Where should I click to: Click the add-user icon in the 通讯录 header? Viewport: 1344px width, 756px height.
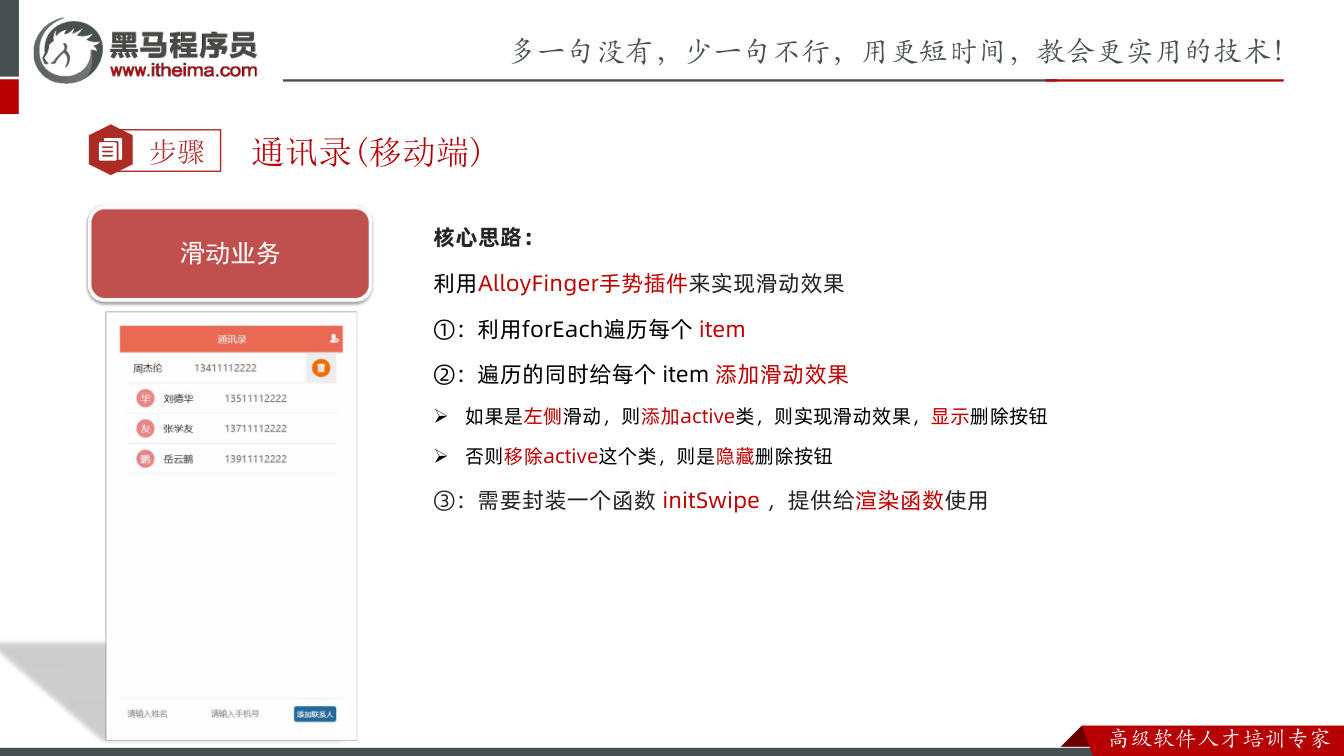tap(334, 339)
